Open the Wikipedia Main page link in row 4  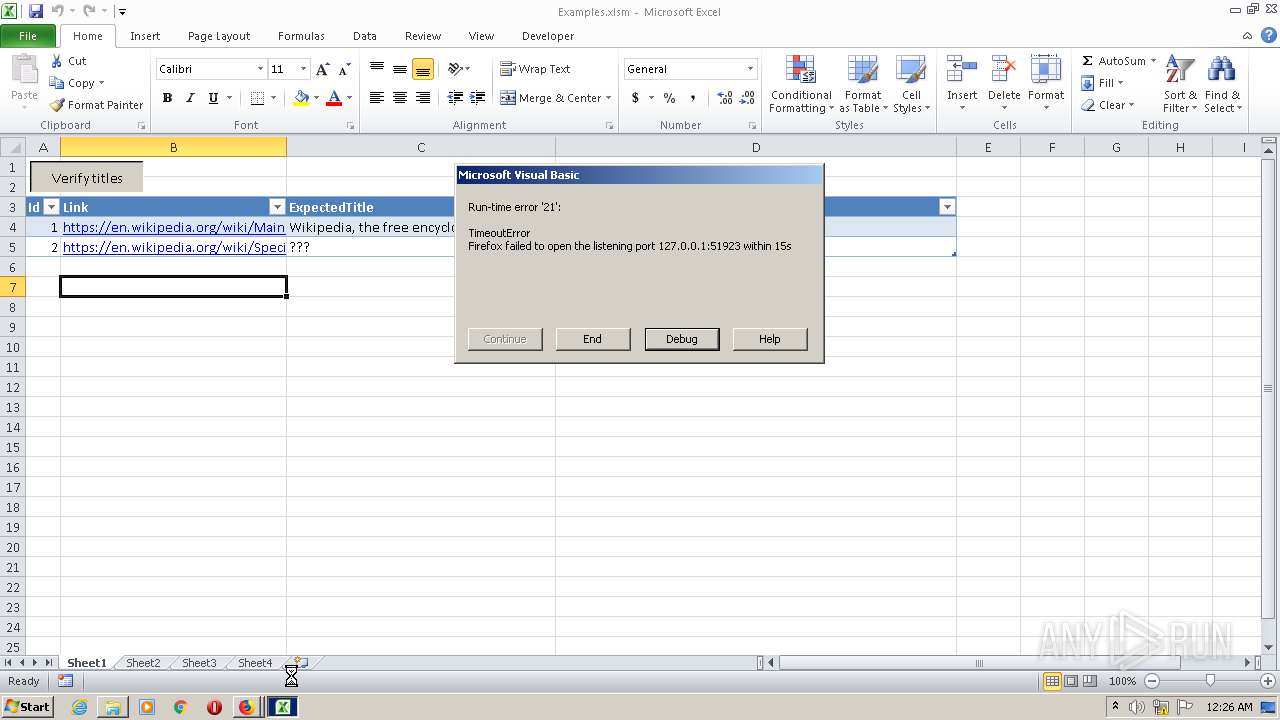[174, 227]
